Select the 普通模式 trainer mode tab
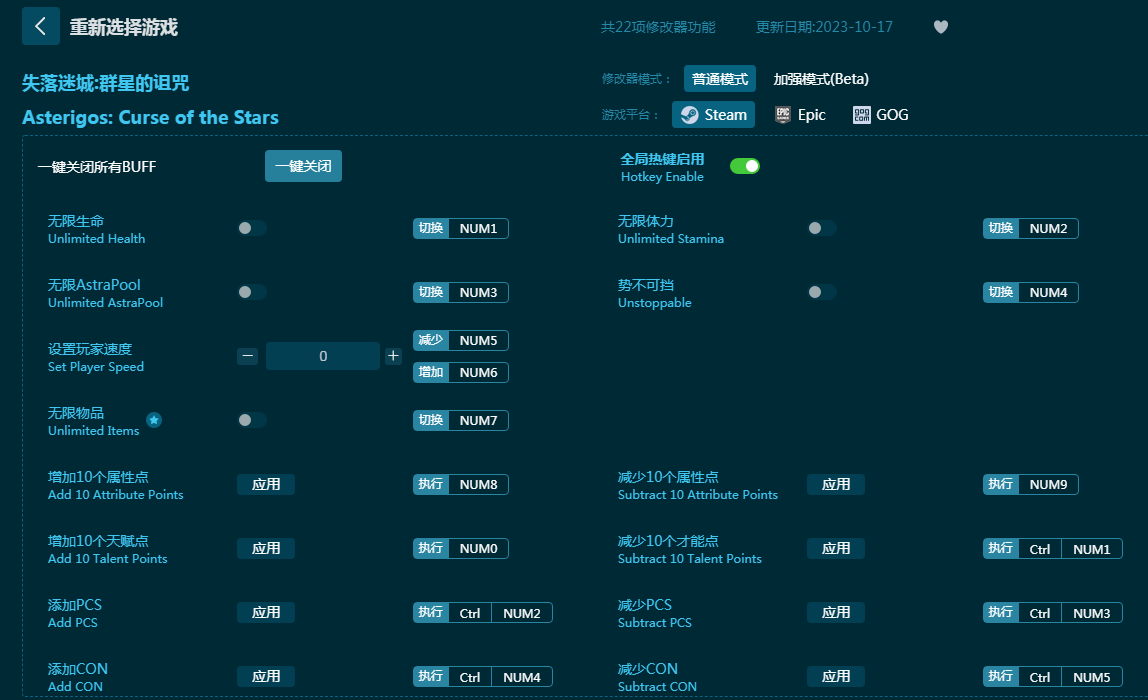This screenshot has width=1148, height=700. pyautogui.click(x=720, y=79)
